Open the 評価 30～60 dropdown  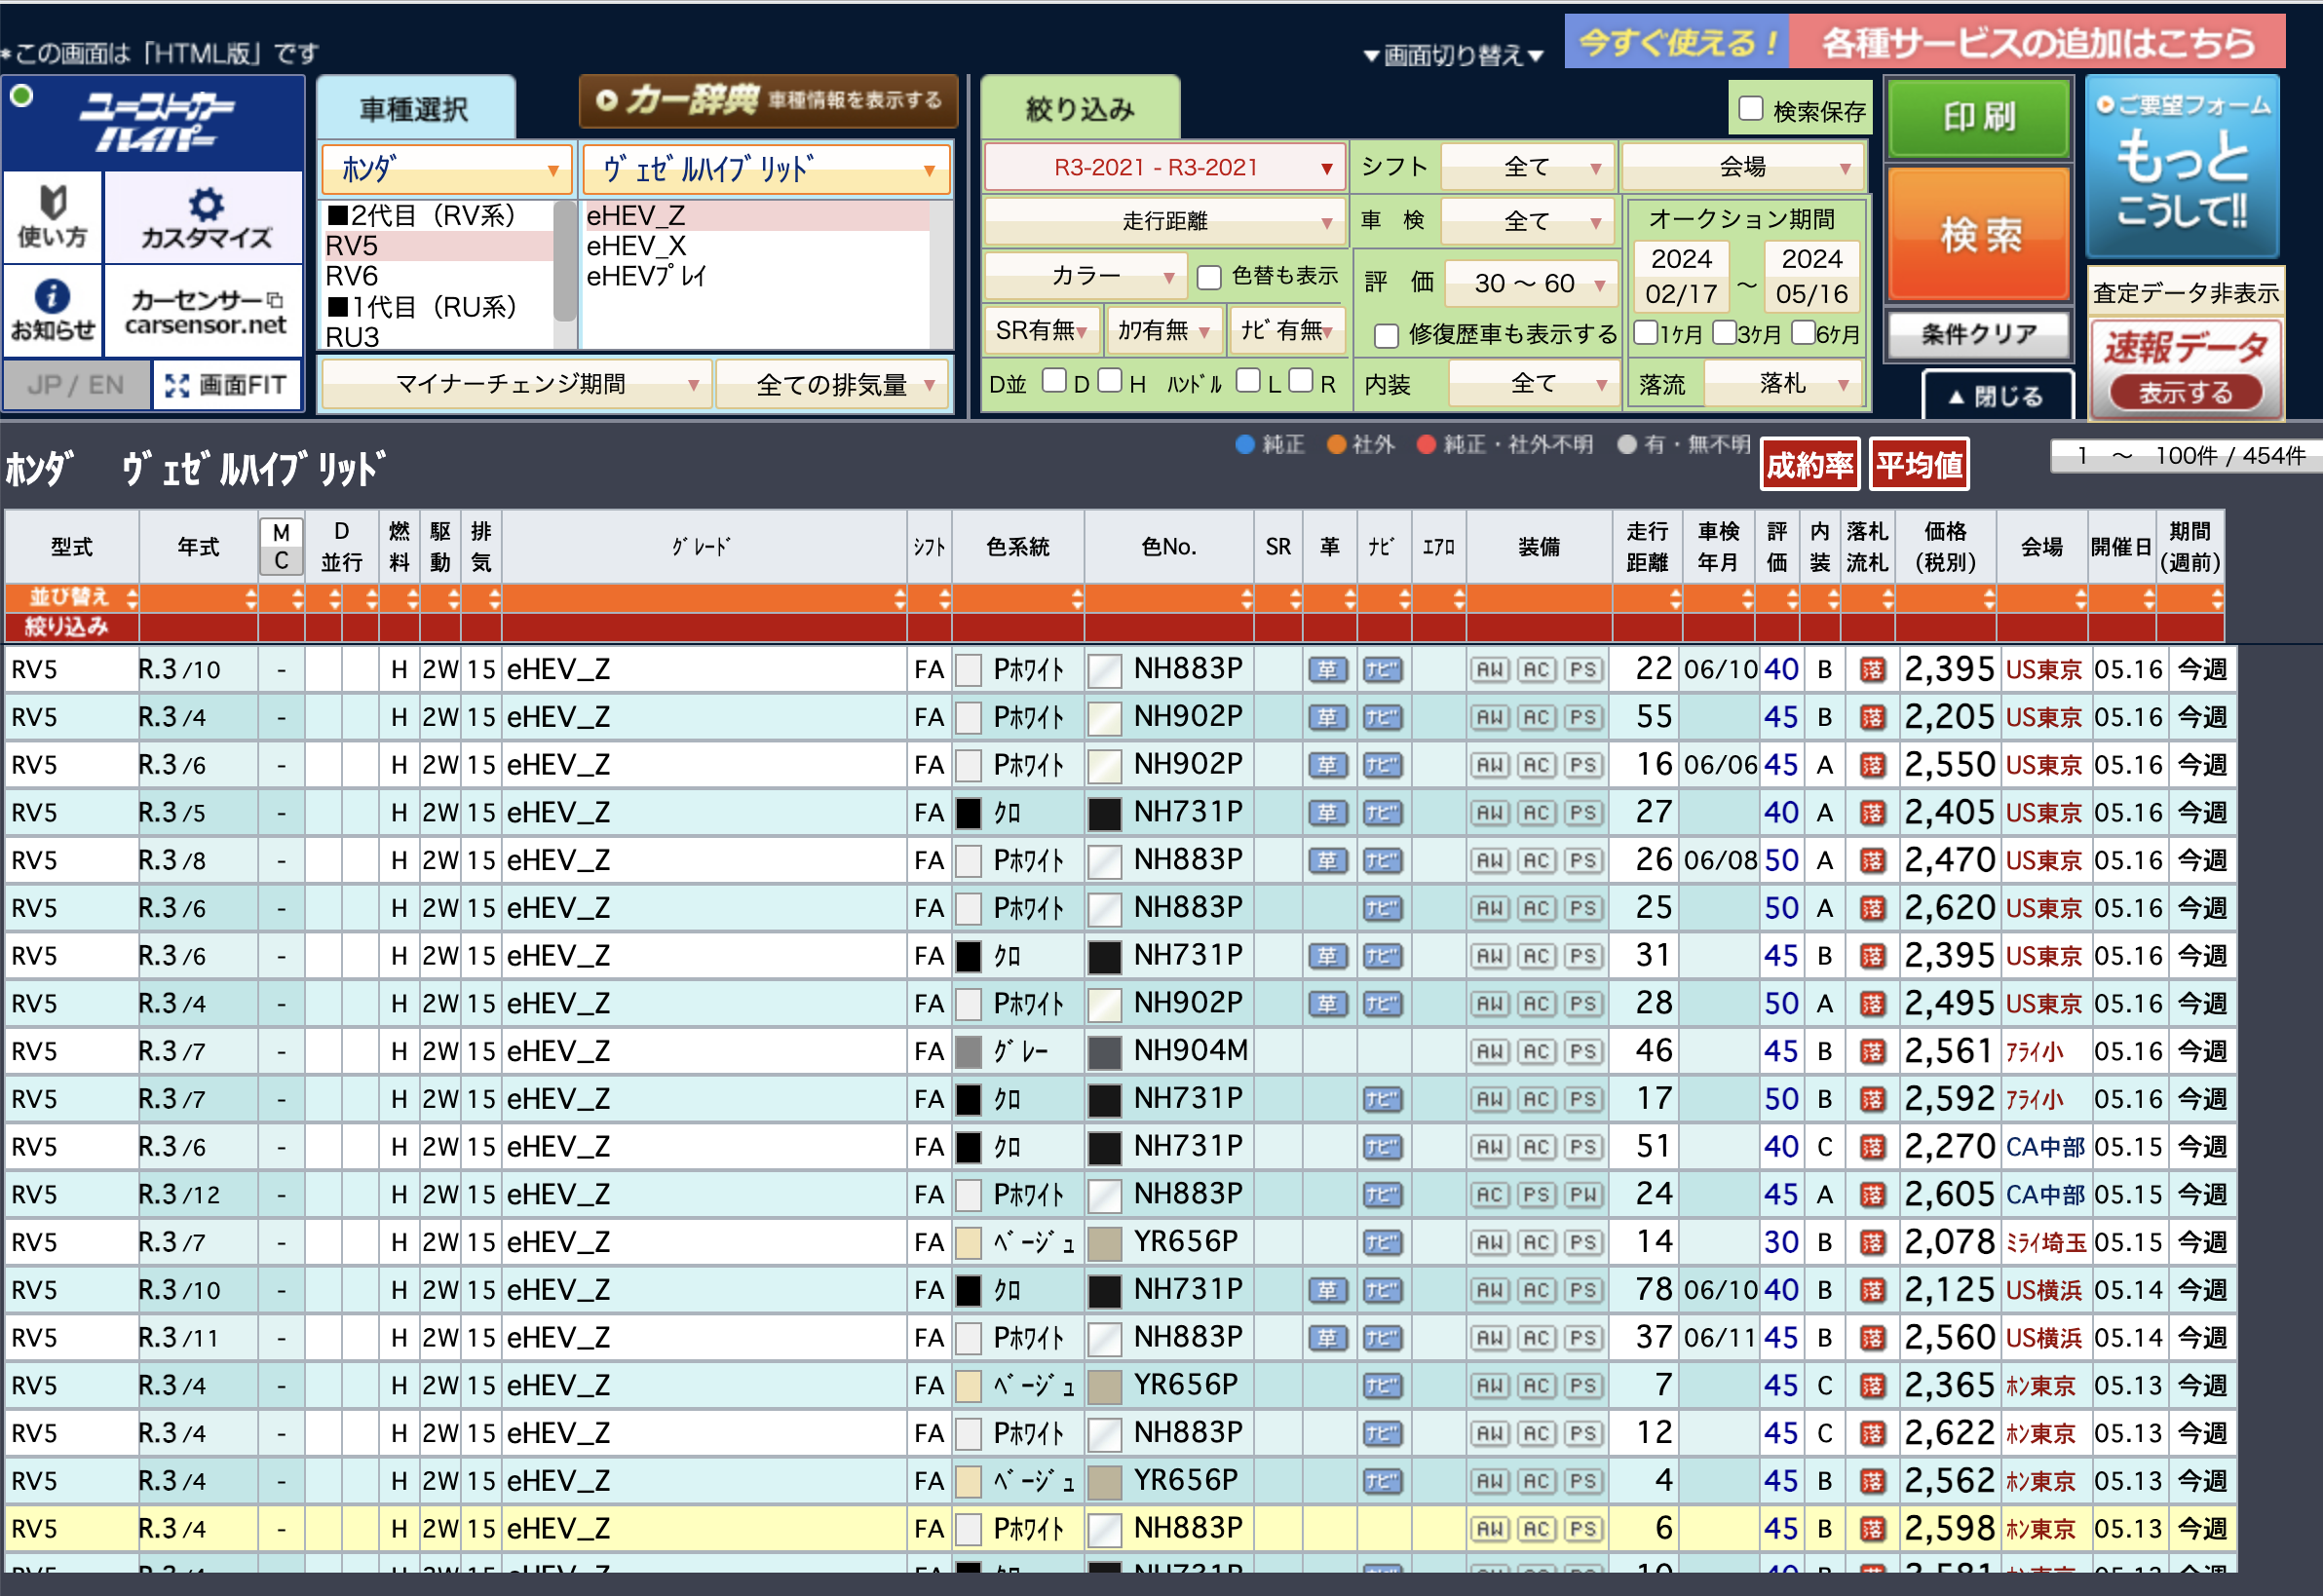[1529, 283]
